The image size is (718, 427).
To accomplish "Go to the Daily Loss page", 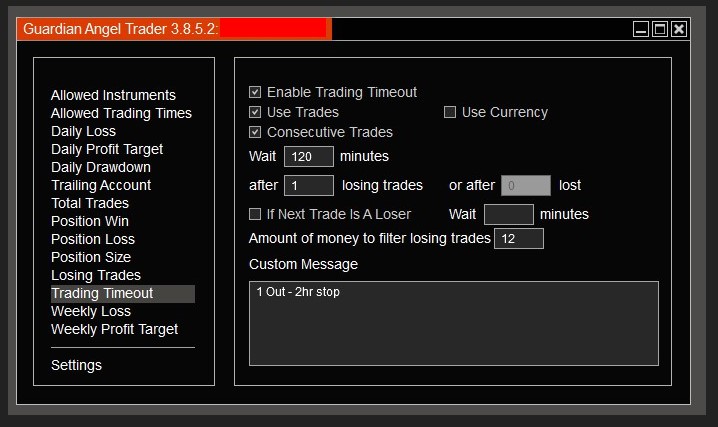I will (83, 131).
